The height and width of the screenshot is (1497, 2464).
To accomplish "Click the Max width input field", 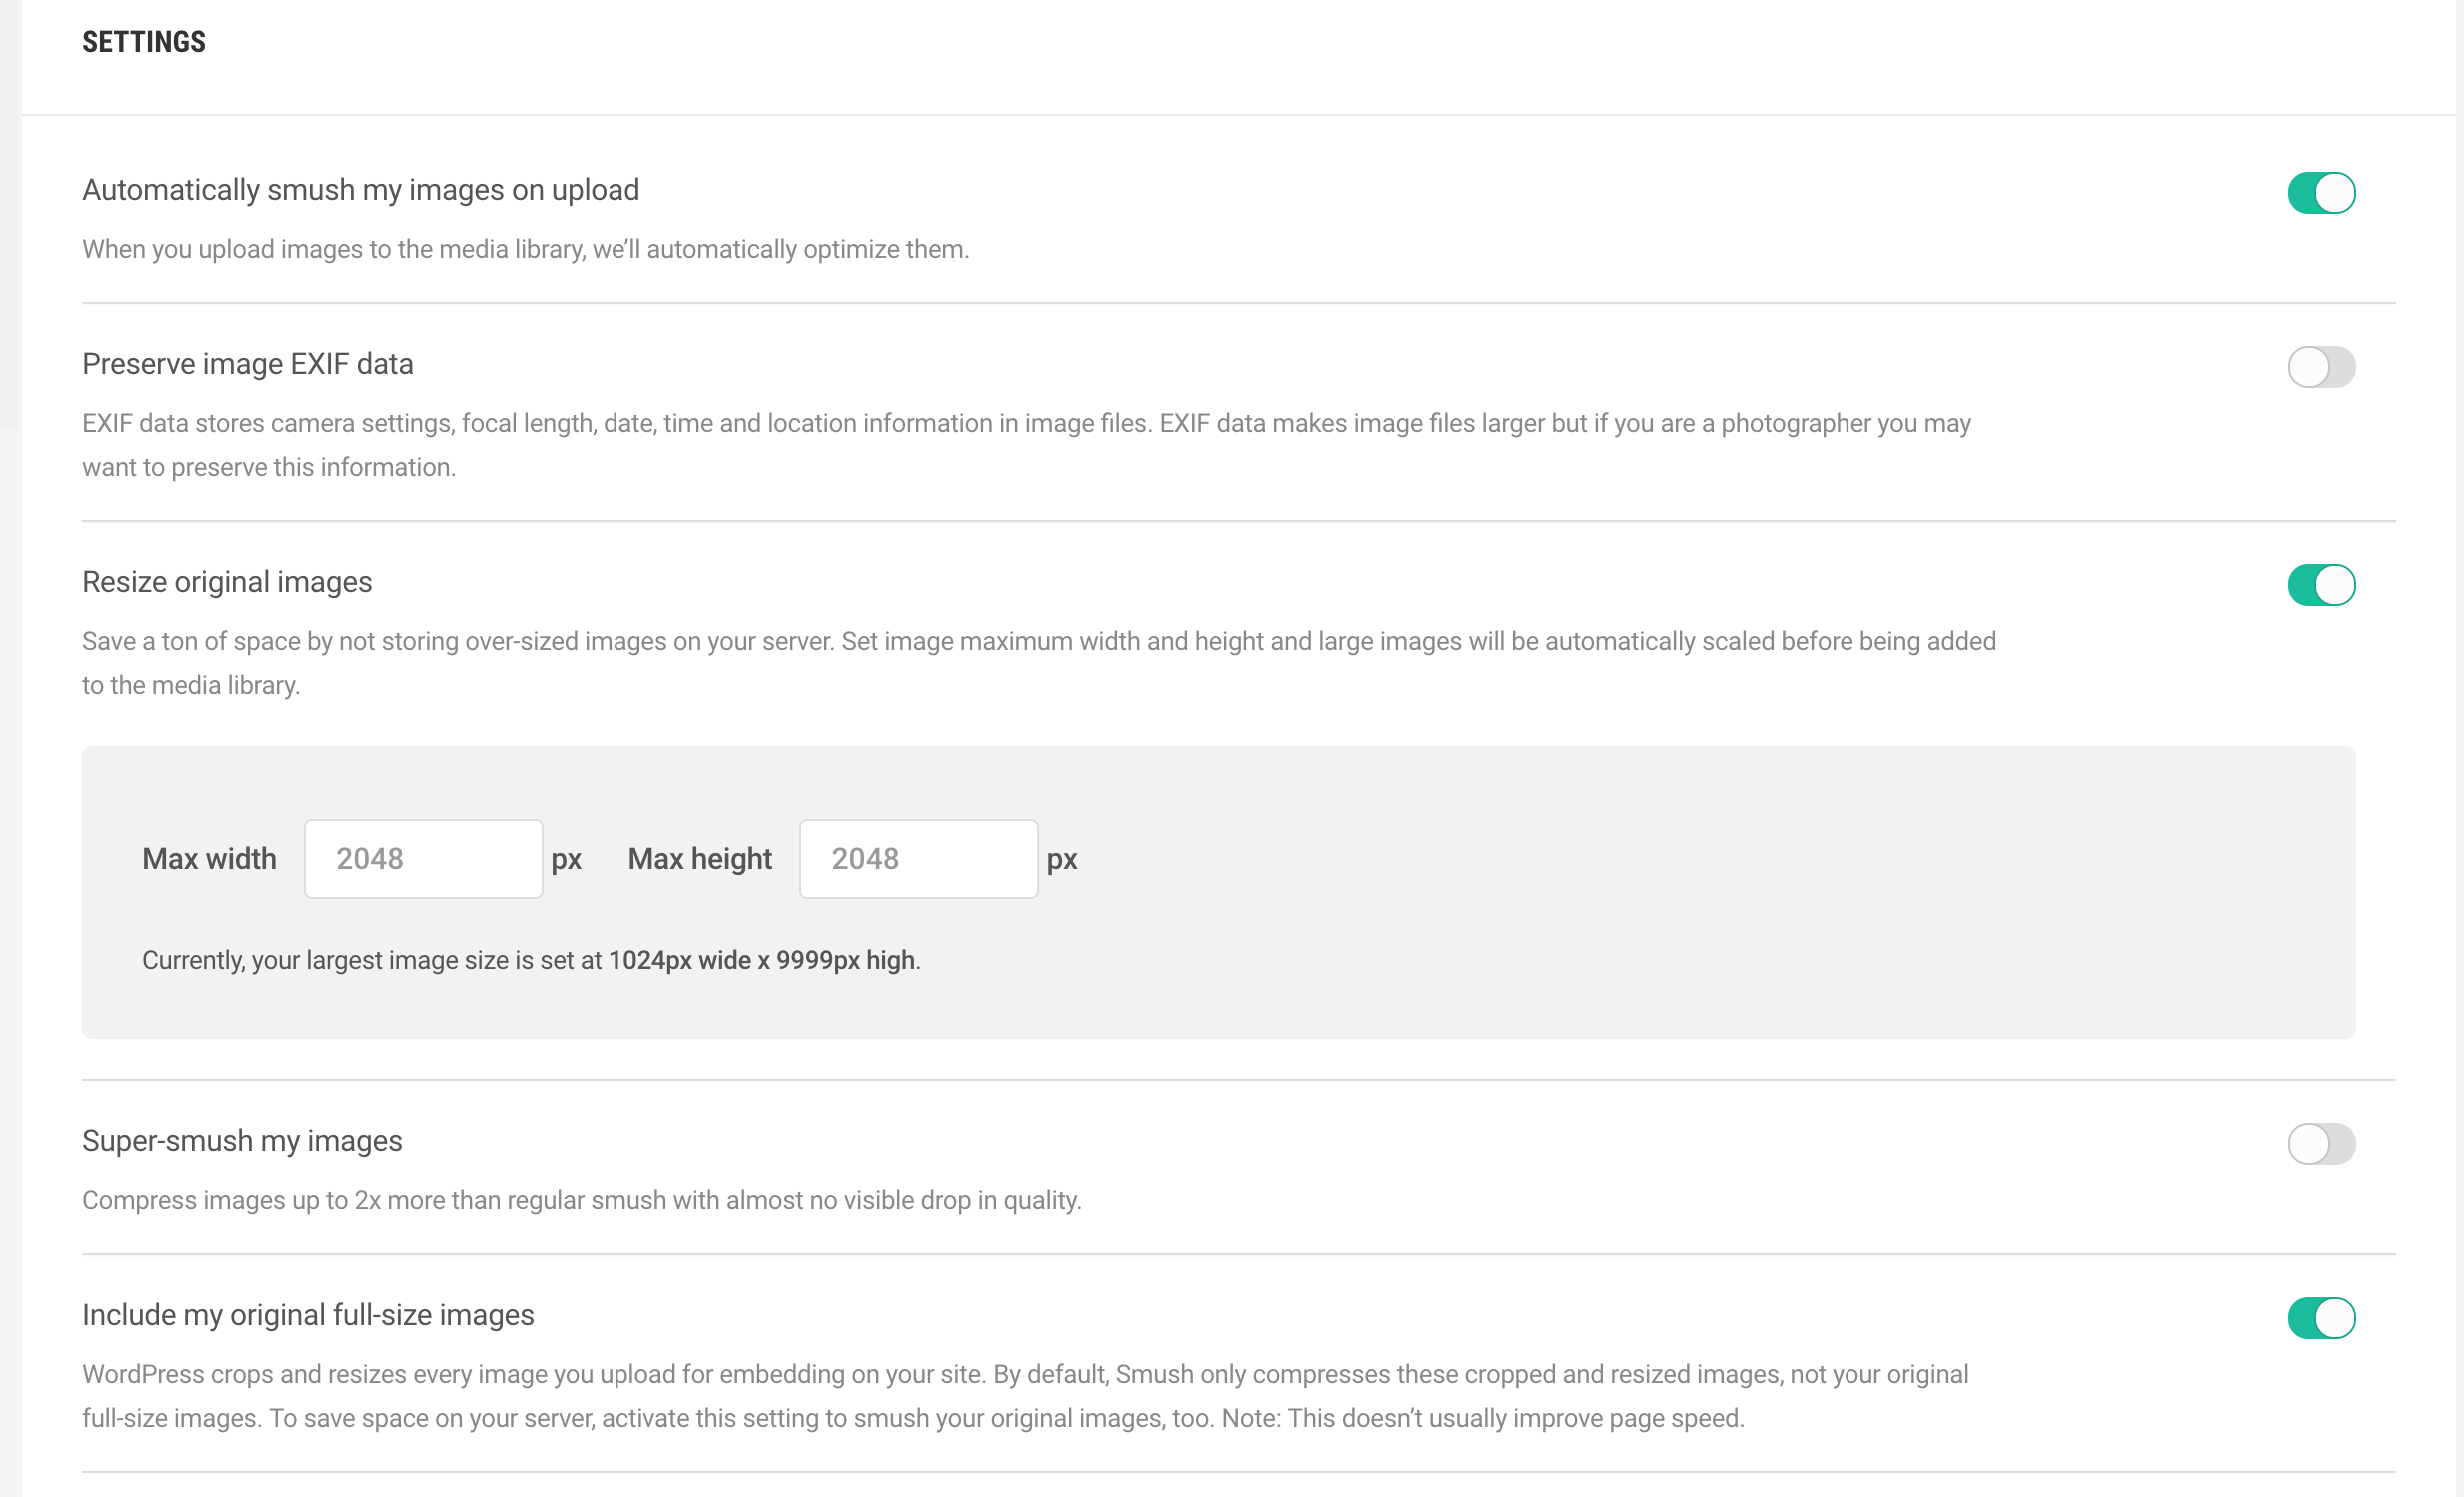I will tap(423, 859).
